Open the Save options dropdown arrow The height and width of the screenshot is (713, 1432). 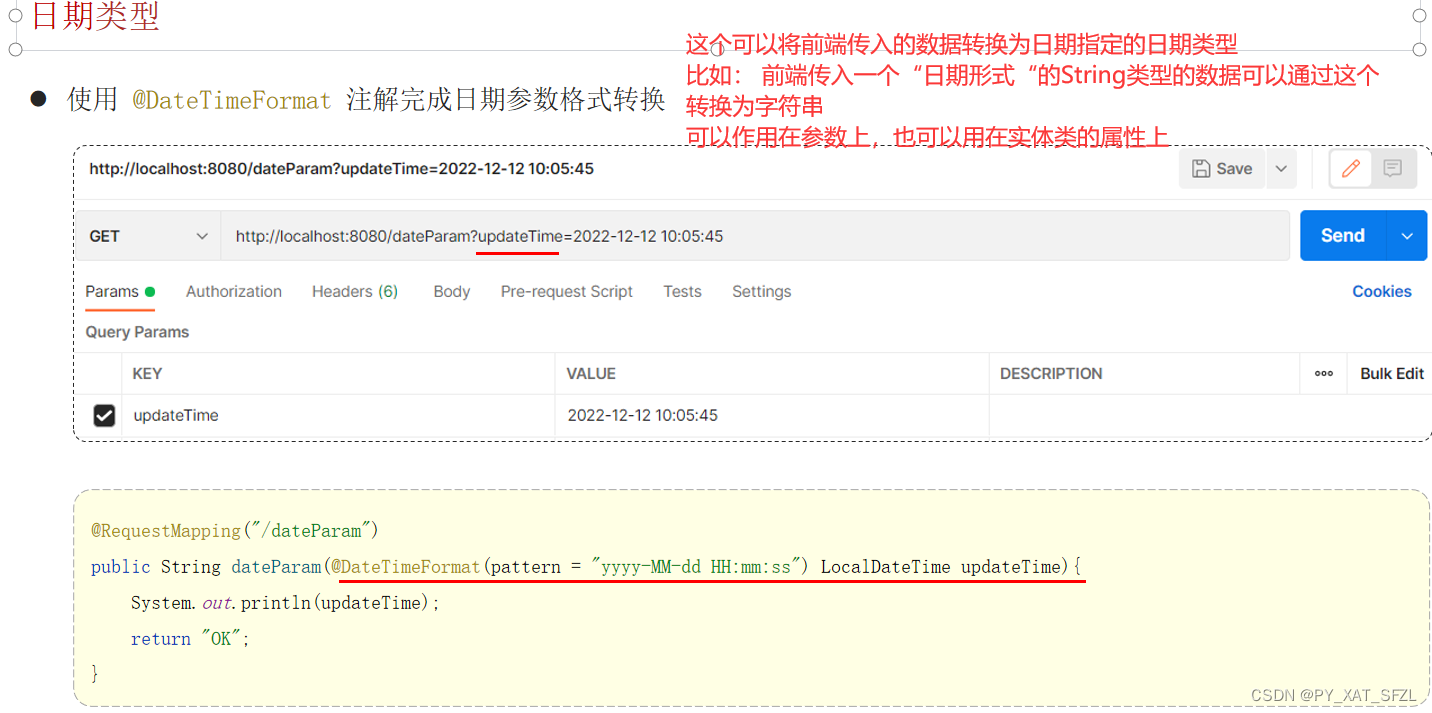click(x=1281, y=169)
